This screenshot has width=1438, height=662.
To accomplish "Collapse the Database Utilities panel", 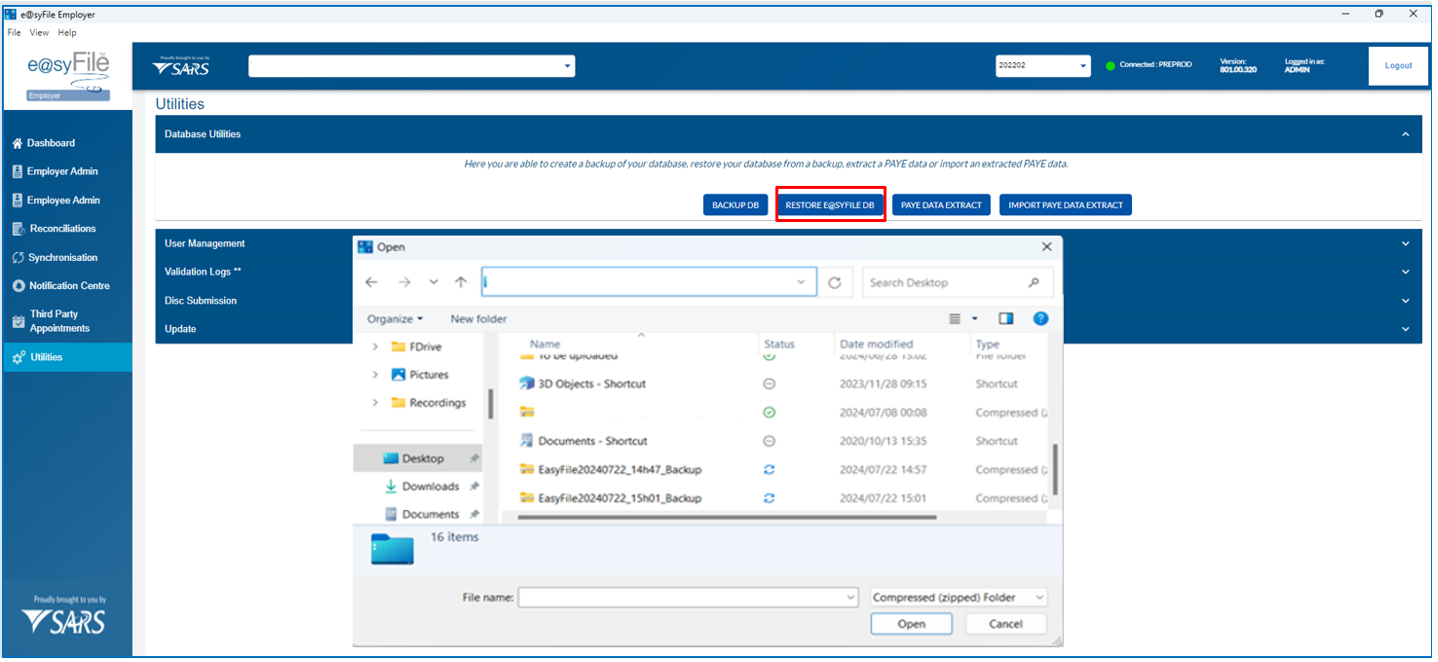I will click(x=1405, y=134).
